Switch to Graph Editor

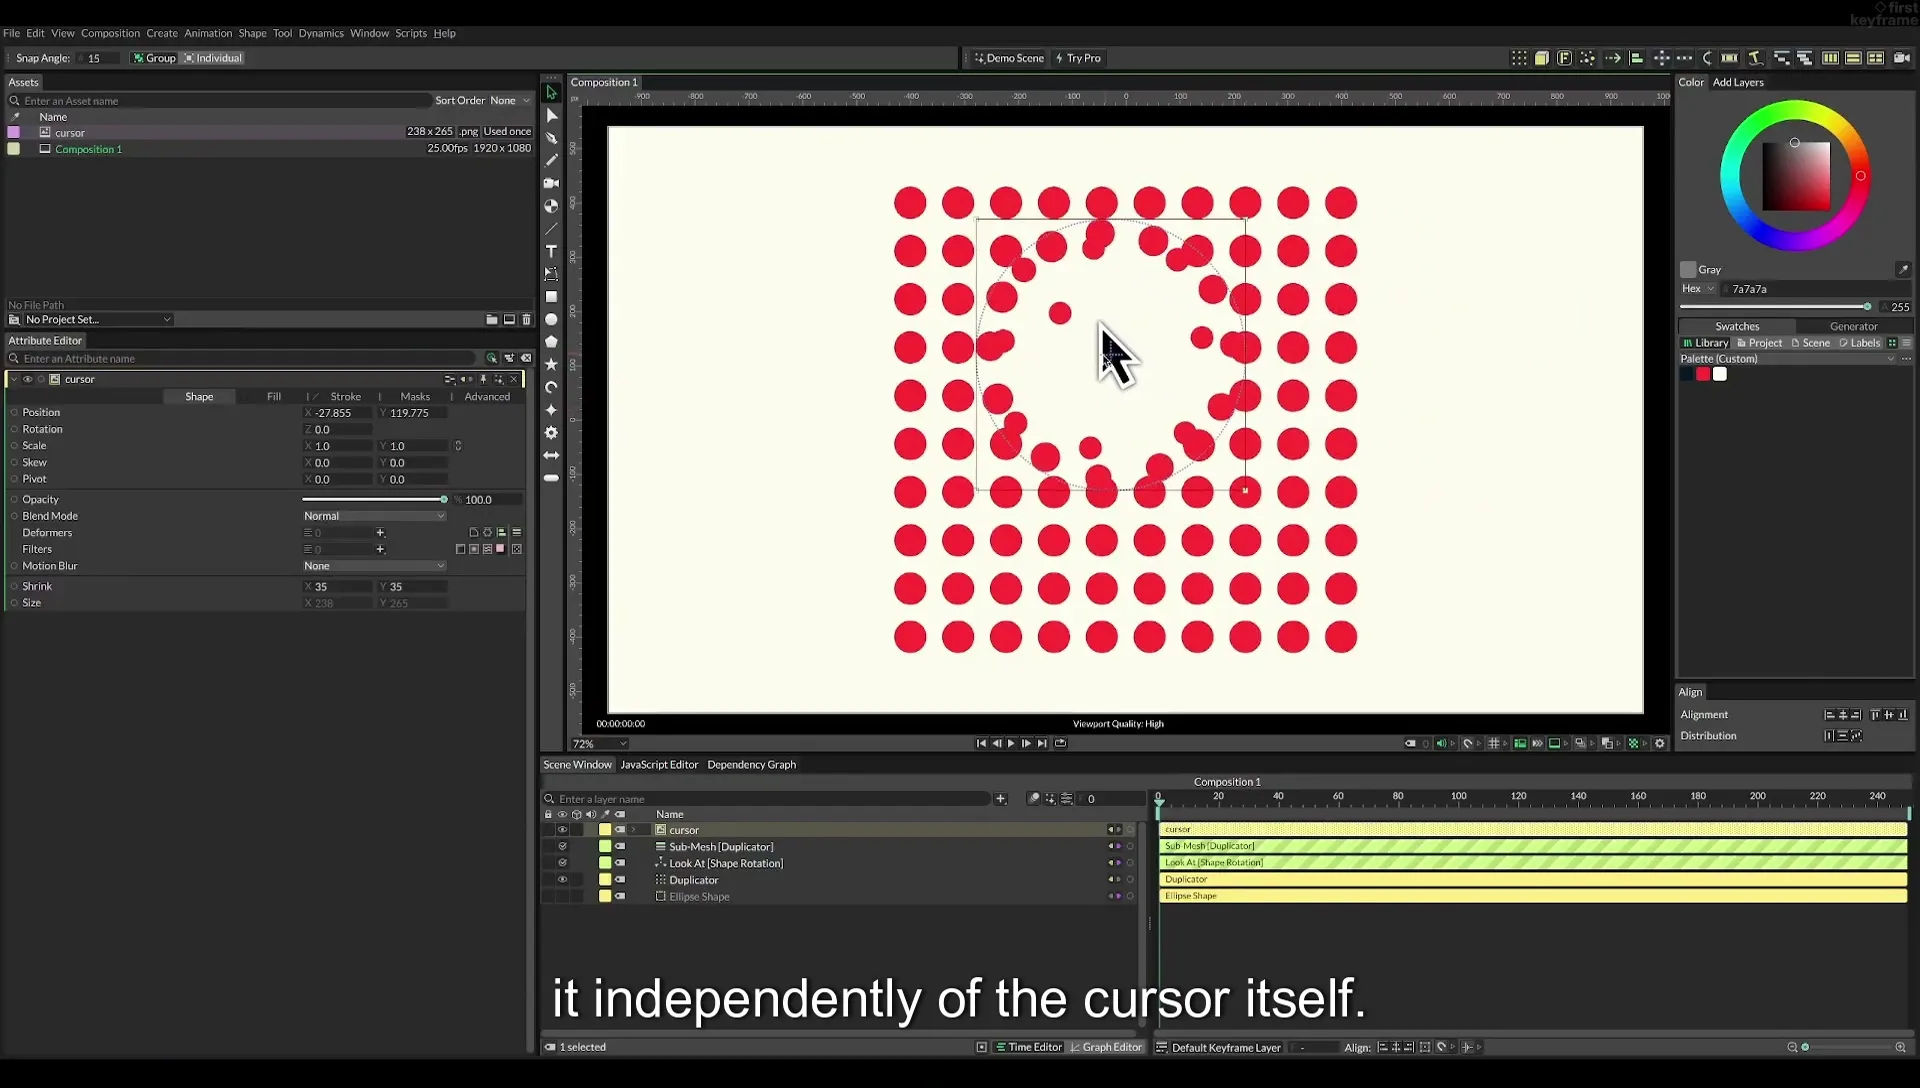(1106, 1047)
